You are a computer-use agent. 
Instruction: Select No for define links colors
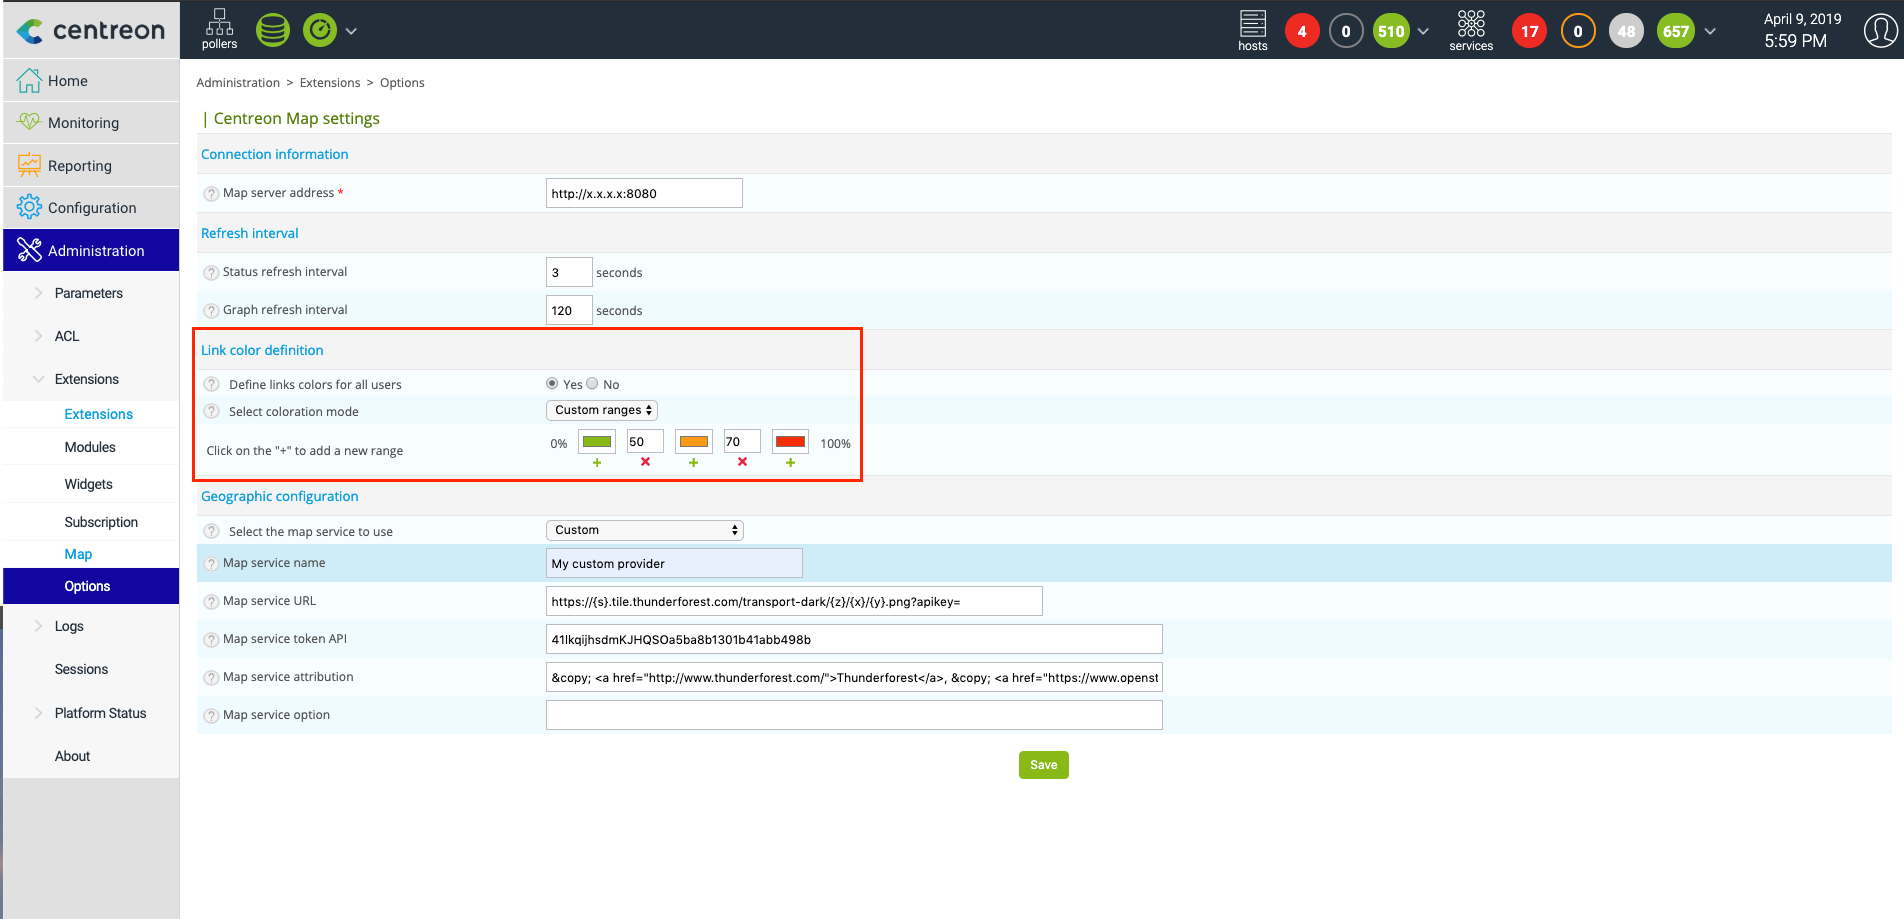pyautogui.click(x=593, y=384)
